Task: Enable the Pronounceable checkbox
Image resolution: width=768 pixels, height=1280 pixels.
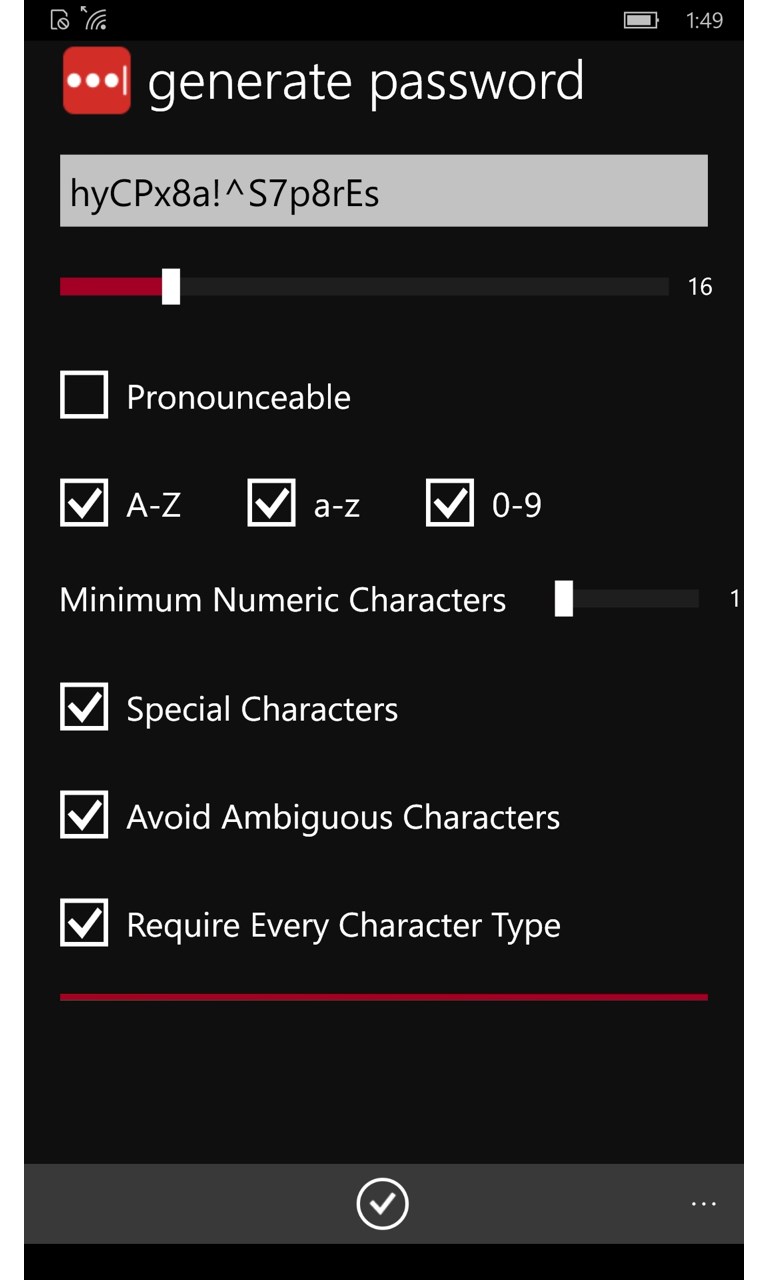Action: pos(84,395)
